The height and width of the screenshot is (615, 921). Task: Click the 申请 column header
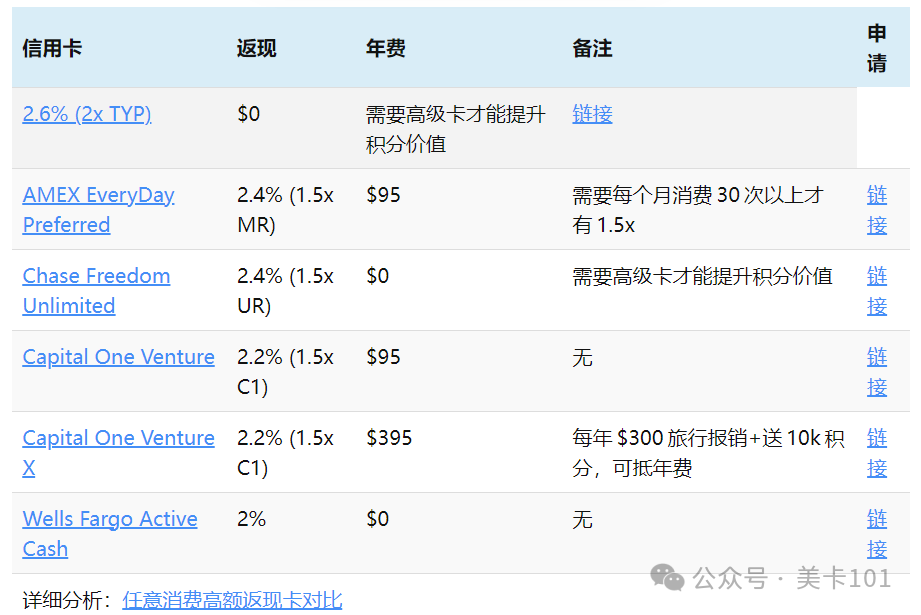click(x=877, y=48)
